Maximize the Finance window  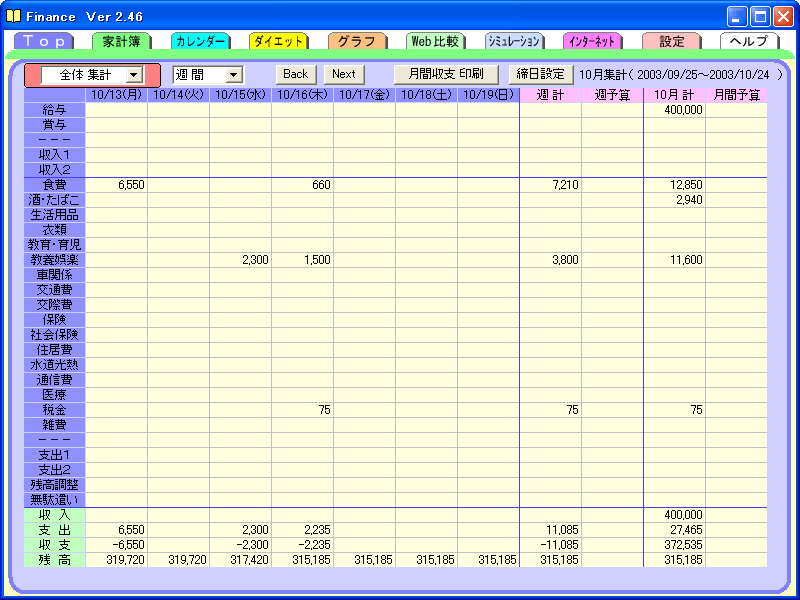(x=760, y=17)
